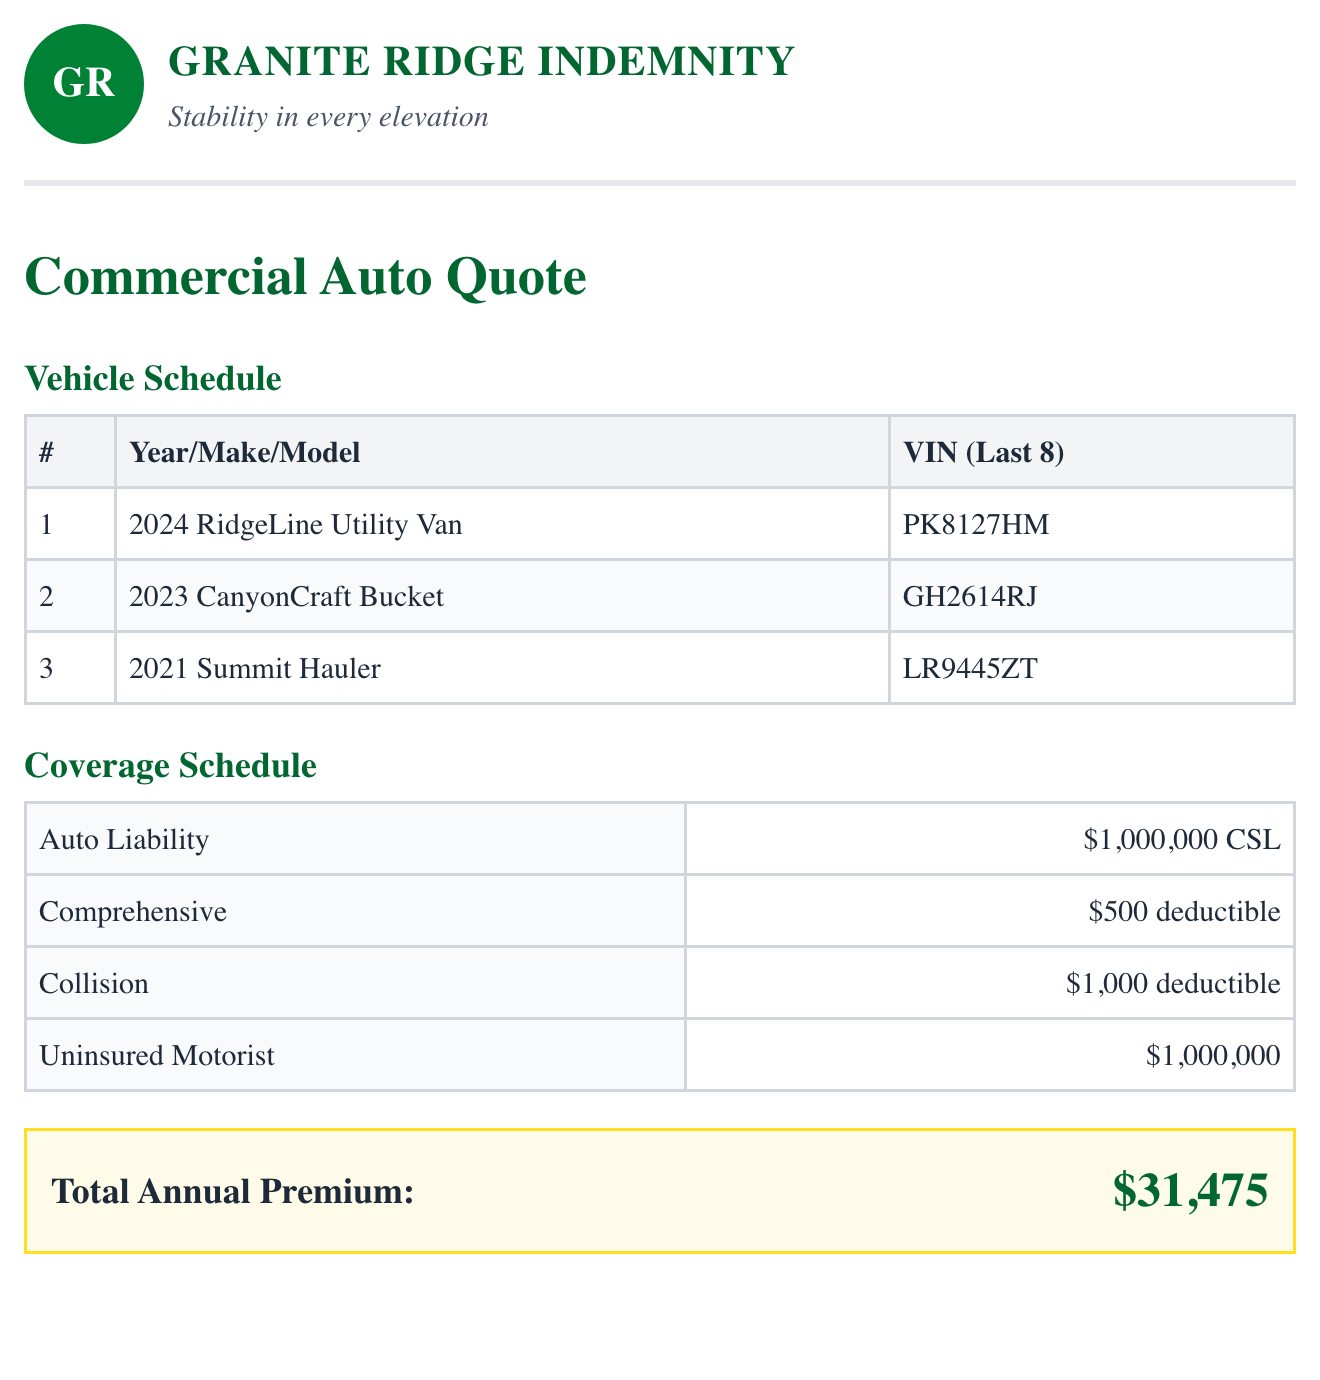The height and width of the screenshot is (1380, 1320).
Task: Click the Year/Make/Model column header
Action: pyautogui.click(x=245, y=453)
